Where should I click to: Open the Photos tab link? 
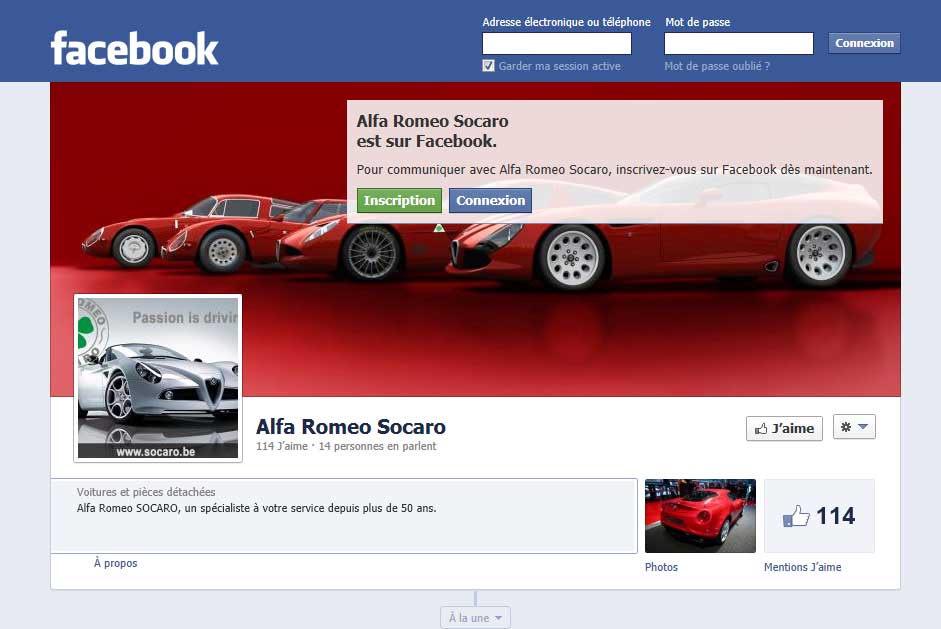tap(661, 567)
